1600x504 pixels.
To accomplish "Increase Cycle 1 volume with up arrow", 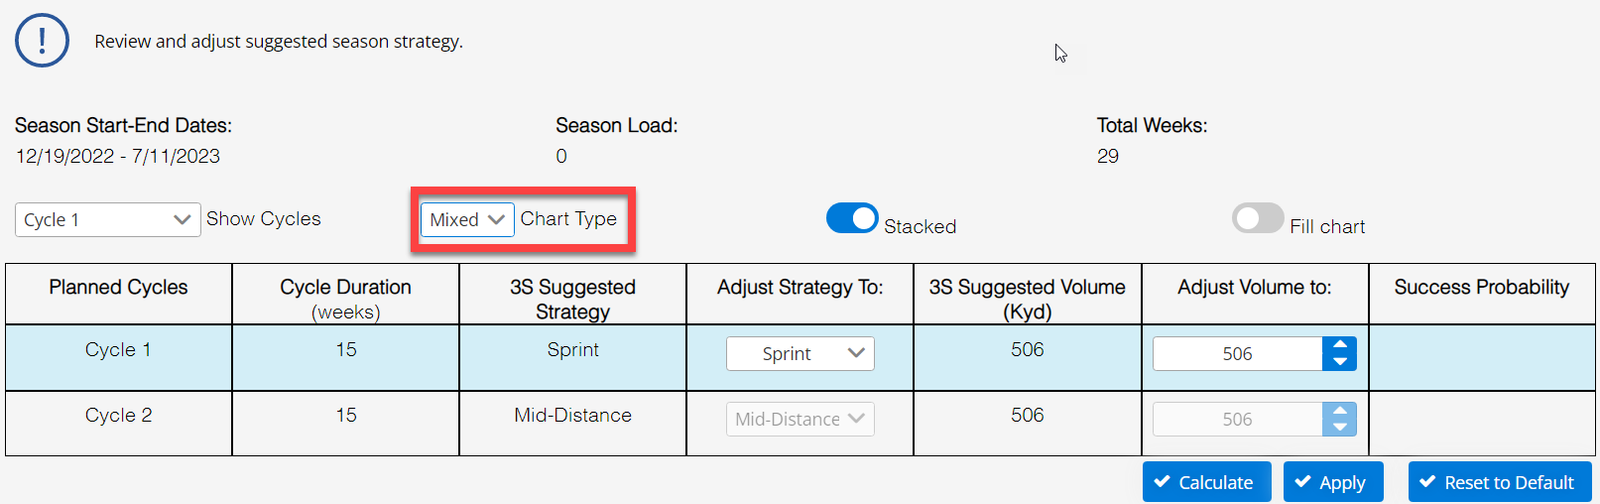I will [x=1340, y=346].
